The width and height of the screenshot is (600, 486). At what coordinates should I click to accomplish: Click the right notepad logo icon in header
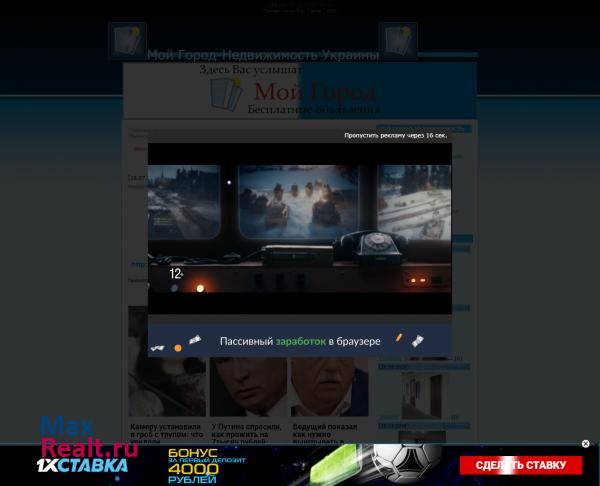pyautogui.click(x=398, y=41)
